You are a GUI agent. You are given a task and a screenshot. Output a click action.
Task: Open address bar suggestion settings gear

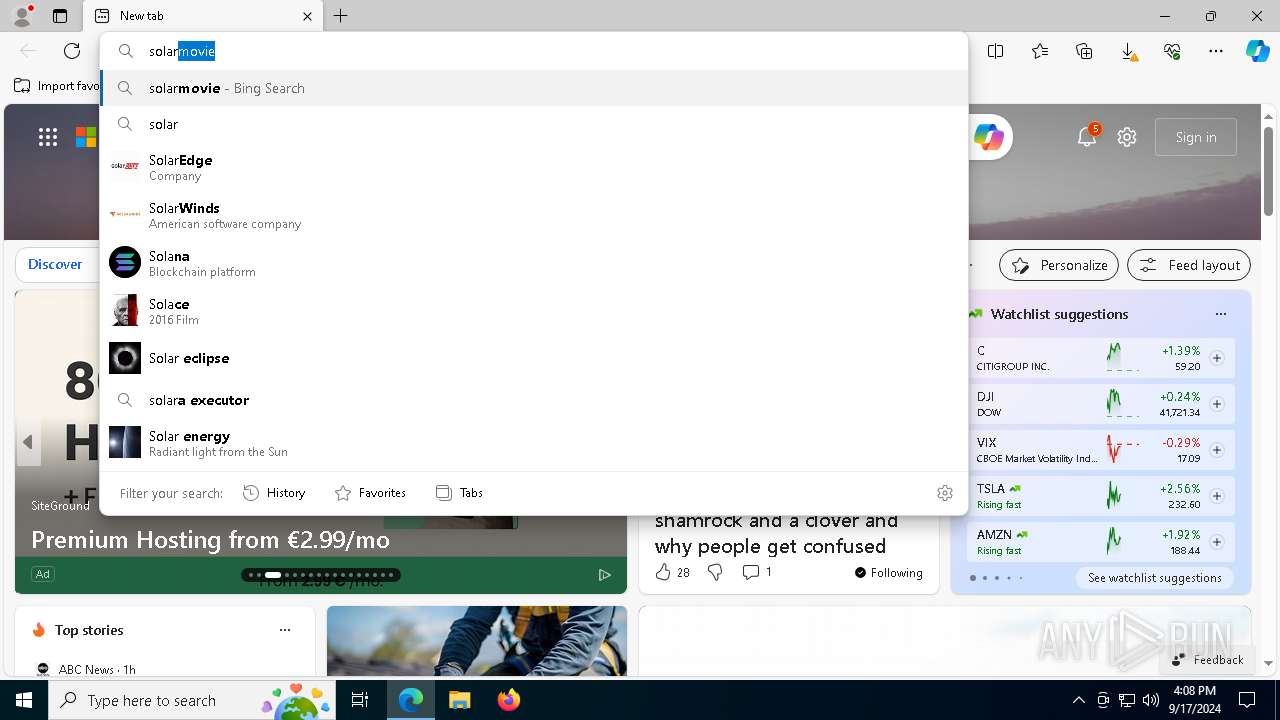(945, 493)
